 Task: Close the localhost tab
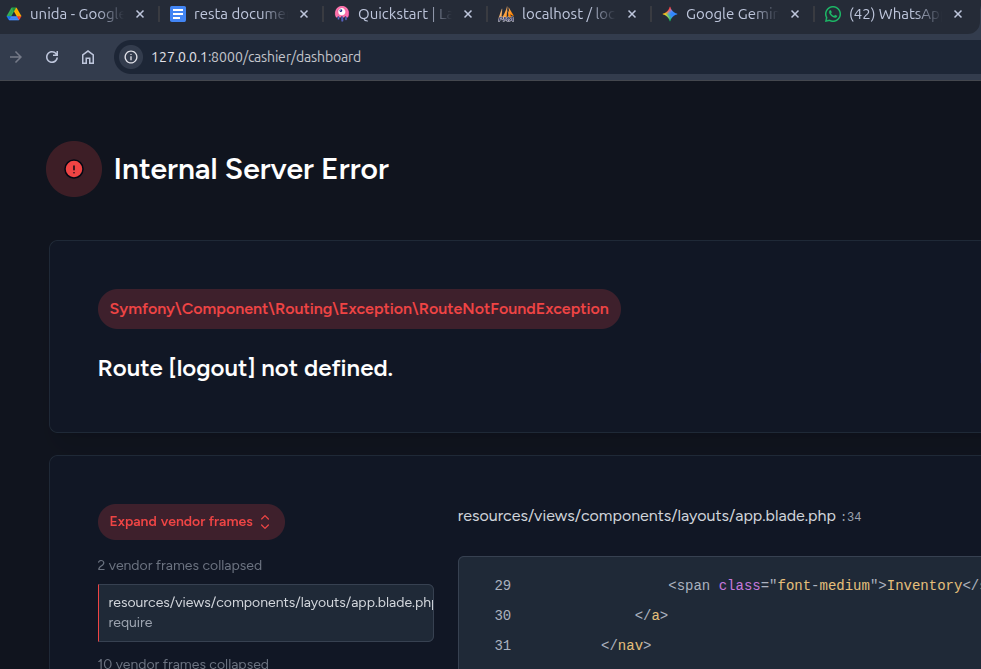(x=631, y=15)
